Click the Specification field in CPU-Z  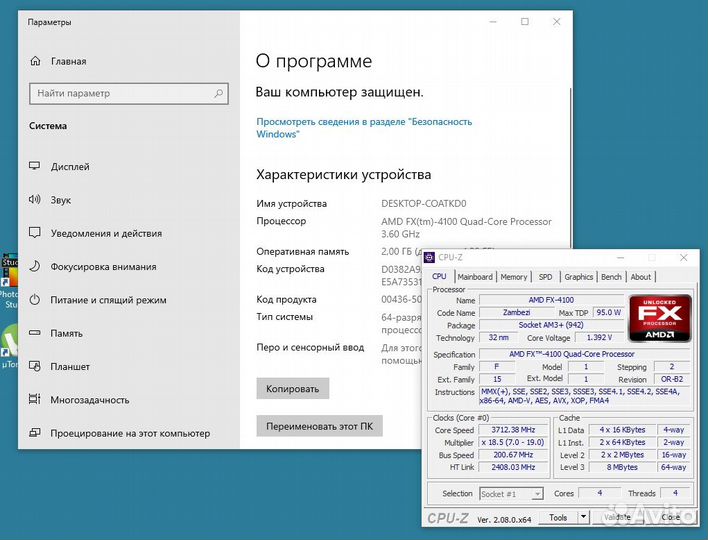(585, 354)
